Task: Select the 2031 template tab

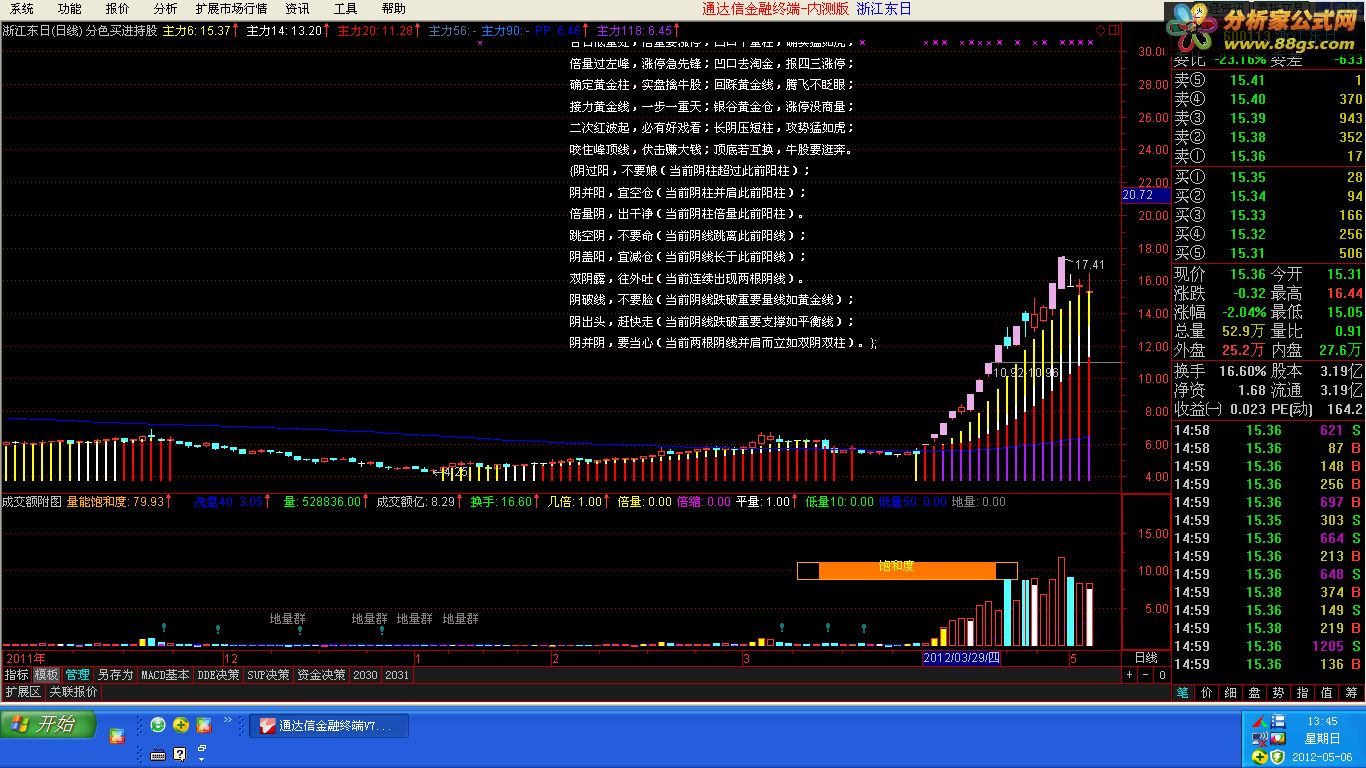Action: [x=397, y=675]
